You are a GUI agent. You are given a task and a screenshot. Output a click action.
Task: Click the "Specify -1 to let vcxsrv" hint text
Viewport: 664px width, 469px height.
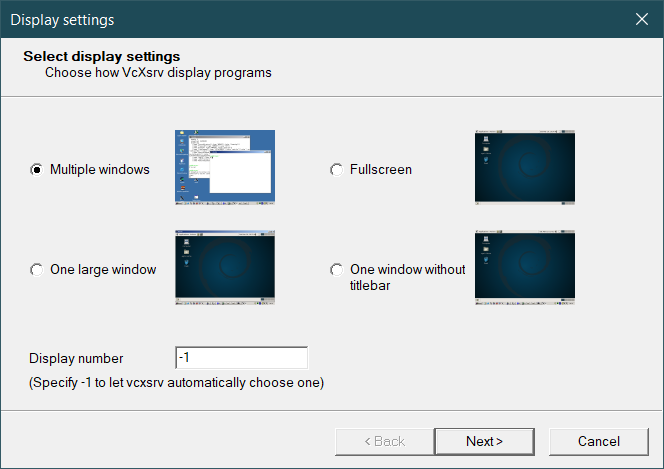tap(176, 383)
